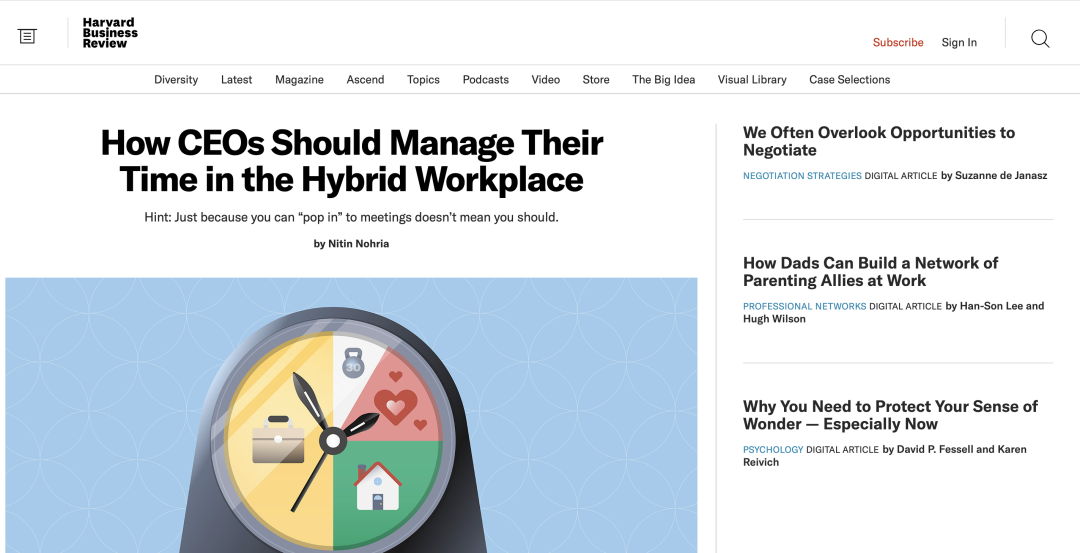Open the Diversity nav item
This screenshot has height=553, width=1080.
(x=176, y=79)
